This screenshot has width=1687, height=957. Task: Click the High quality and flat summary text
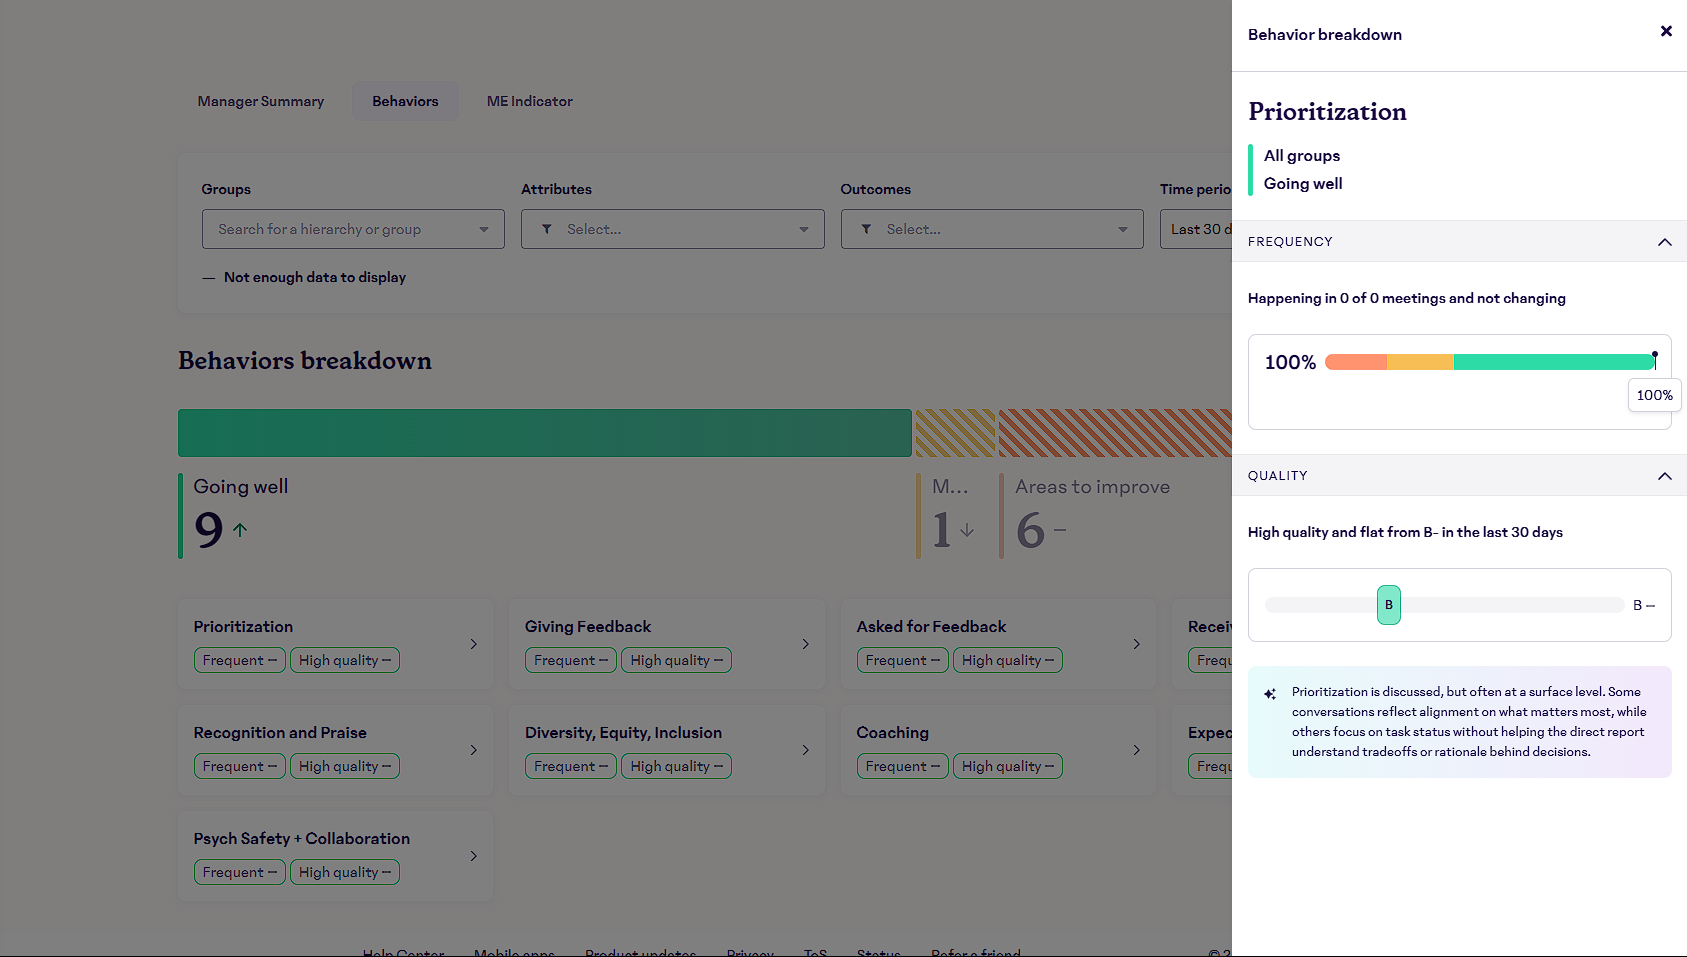tap(1405, 532)
